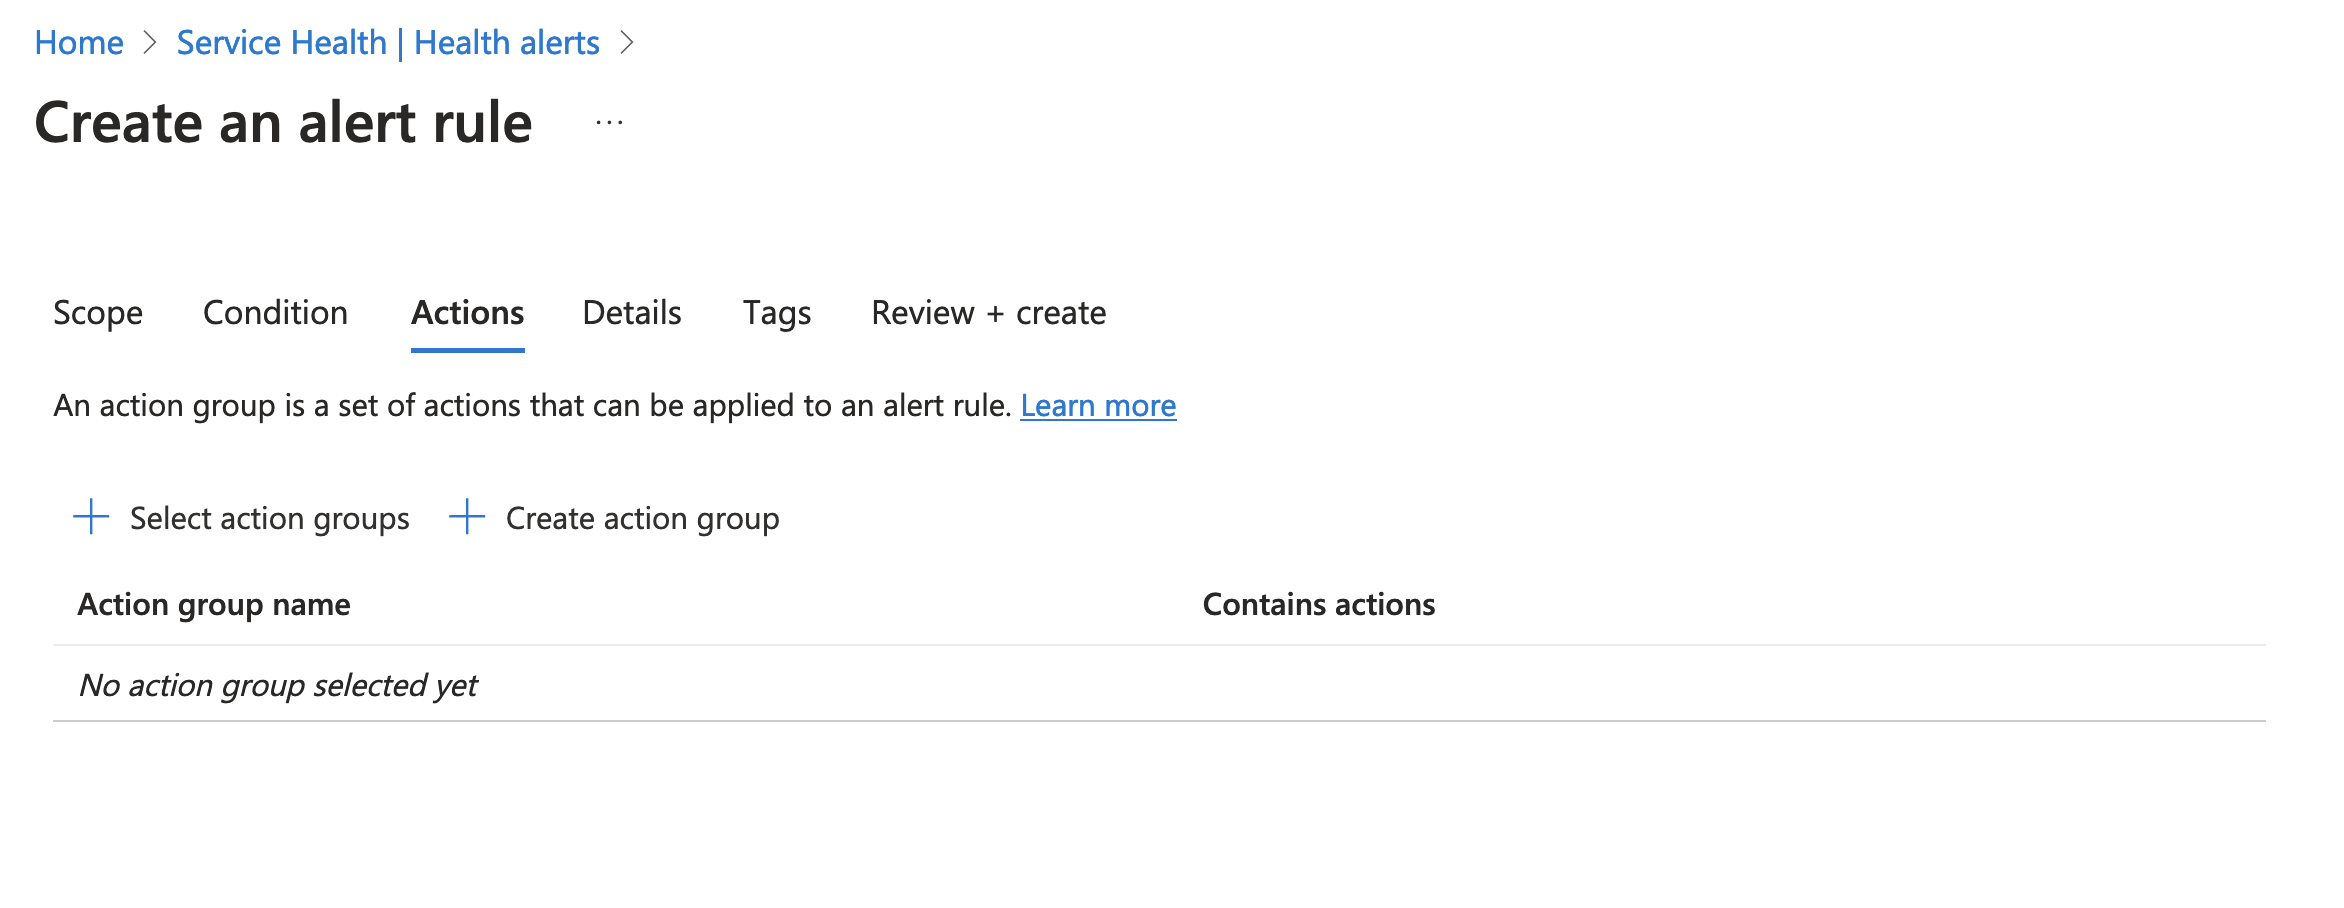Click the plus icon next to Create action group

[x=468, y=518]
